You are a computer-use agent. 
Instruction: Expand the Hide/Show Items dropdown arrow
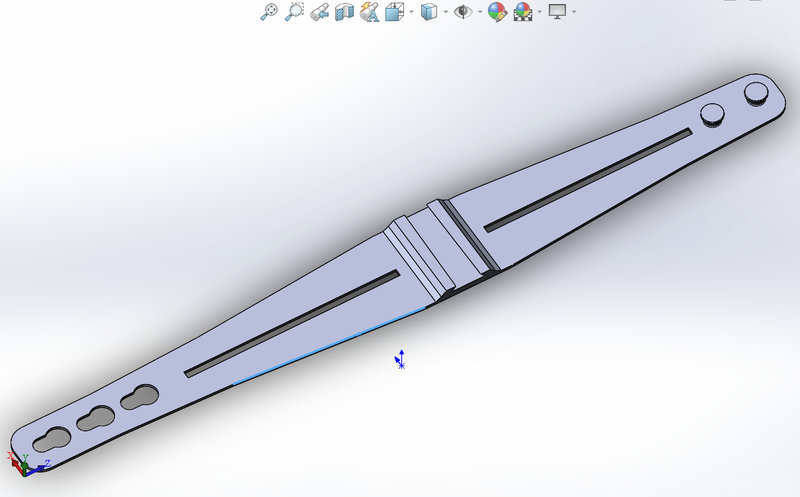coord(480,12)
